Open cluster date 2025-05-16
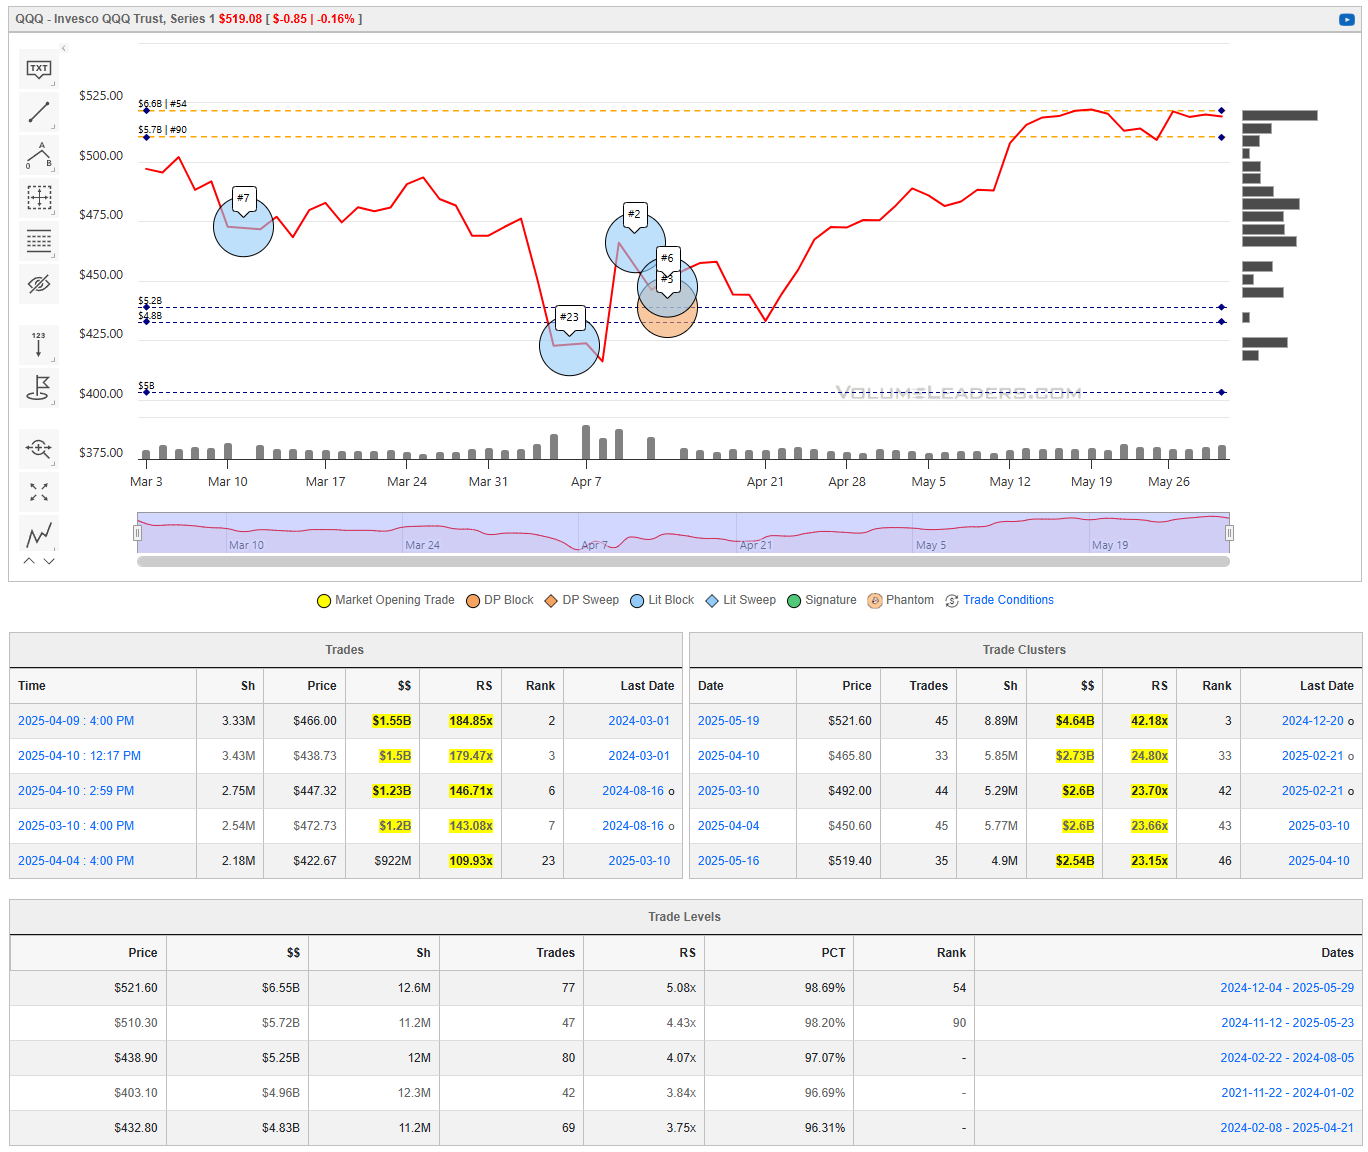The image size is (1368, 1152). pos(728,861)
